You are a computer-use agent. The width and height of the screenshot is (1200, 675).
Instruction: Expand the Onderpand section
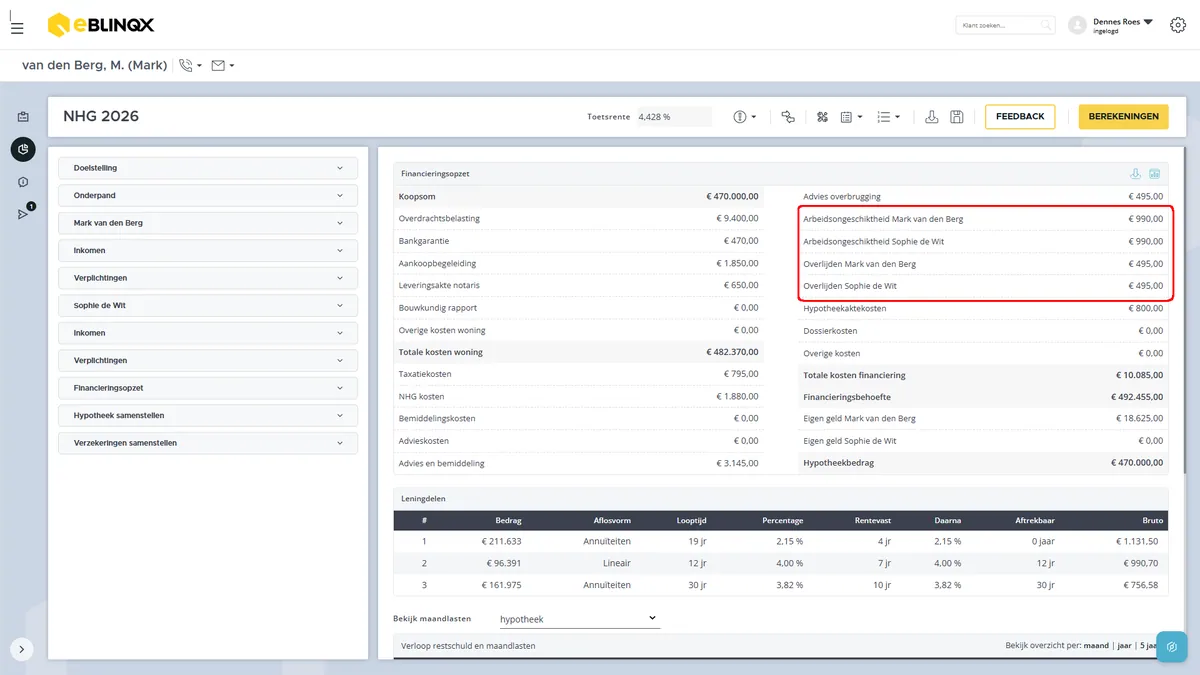pos(208,195)
